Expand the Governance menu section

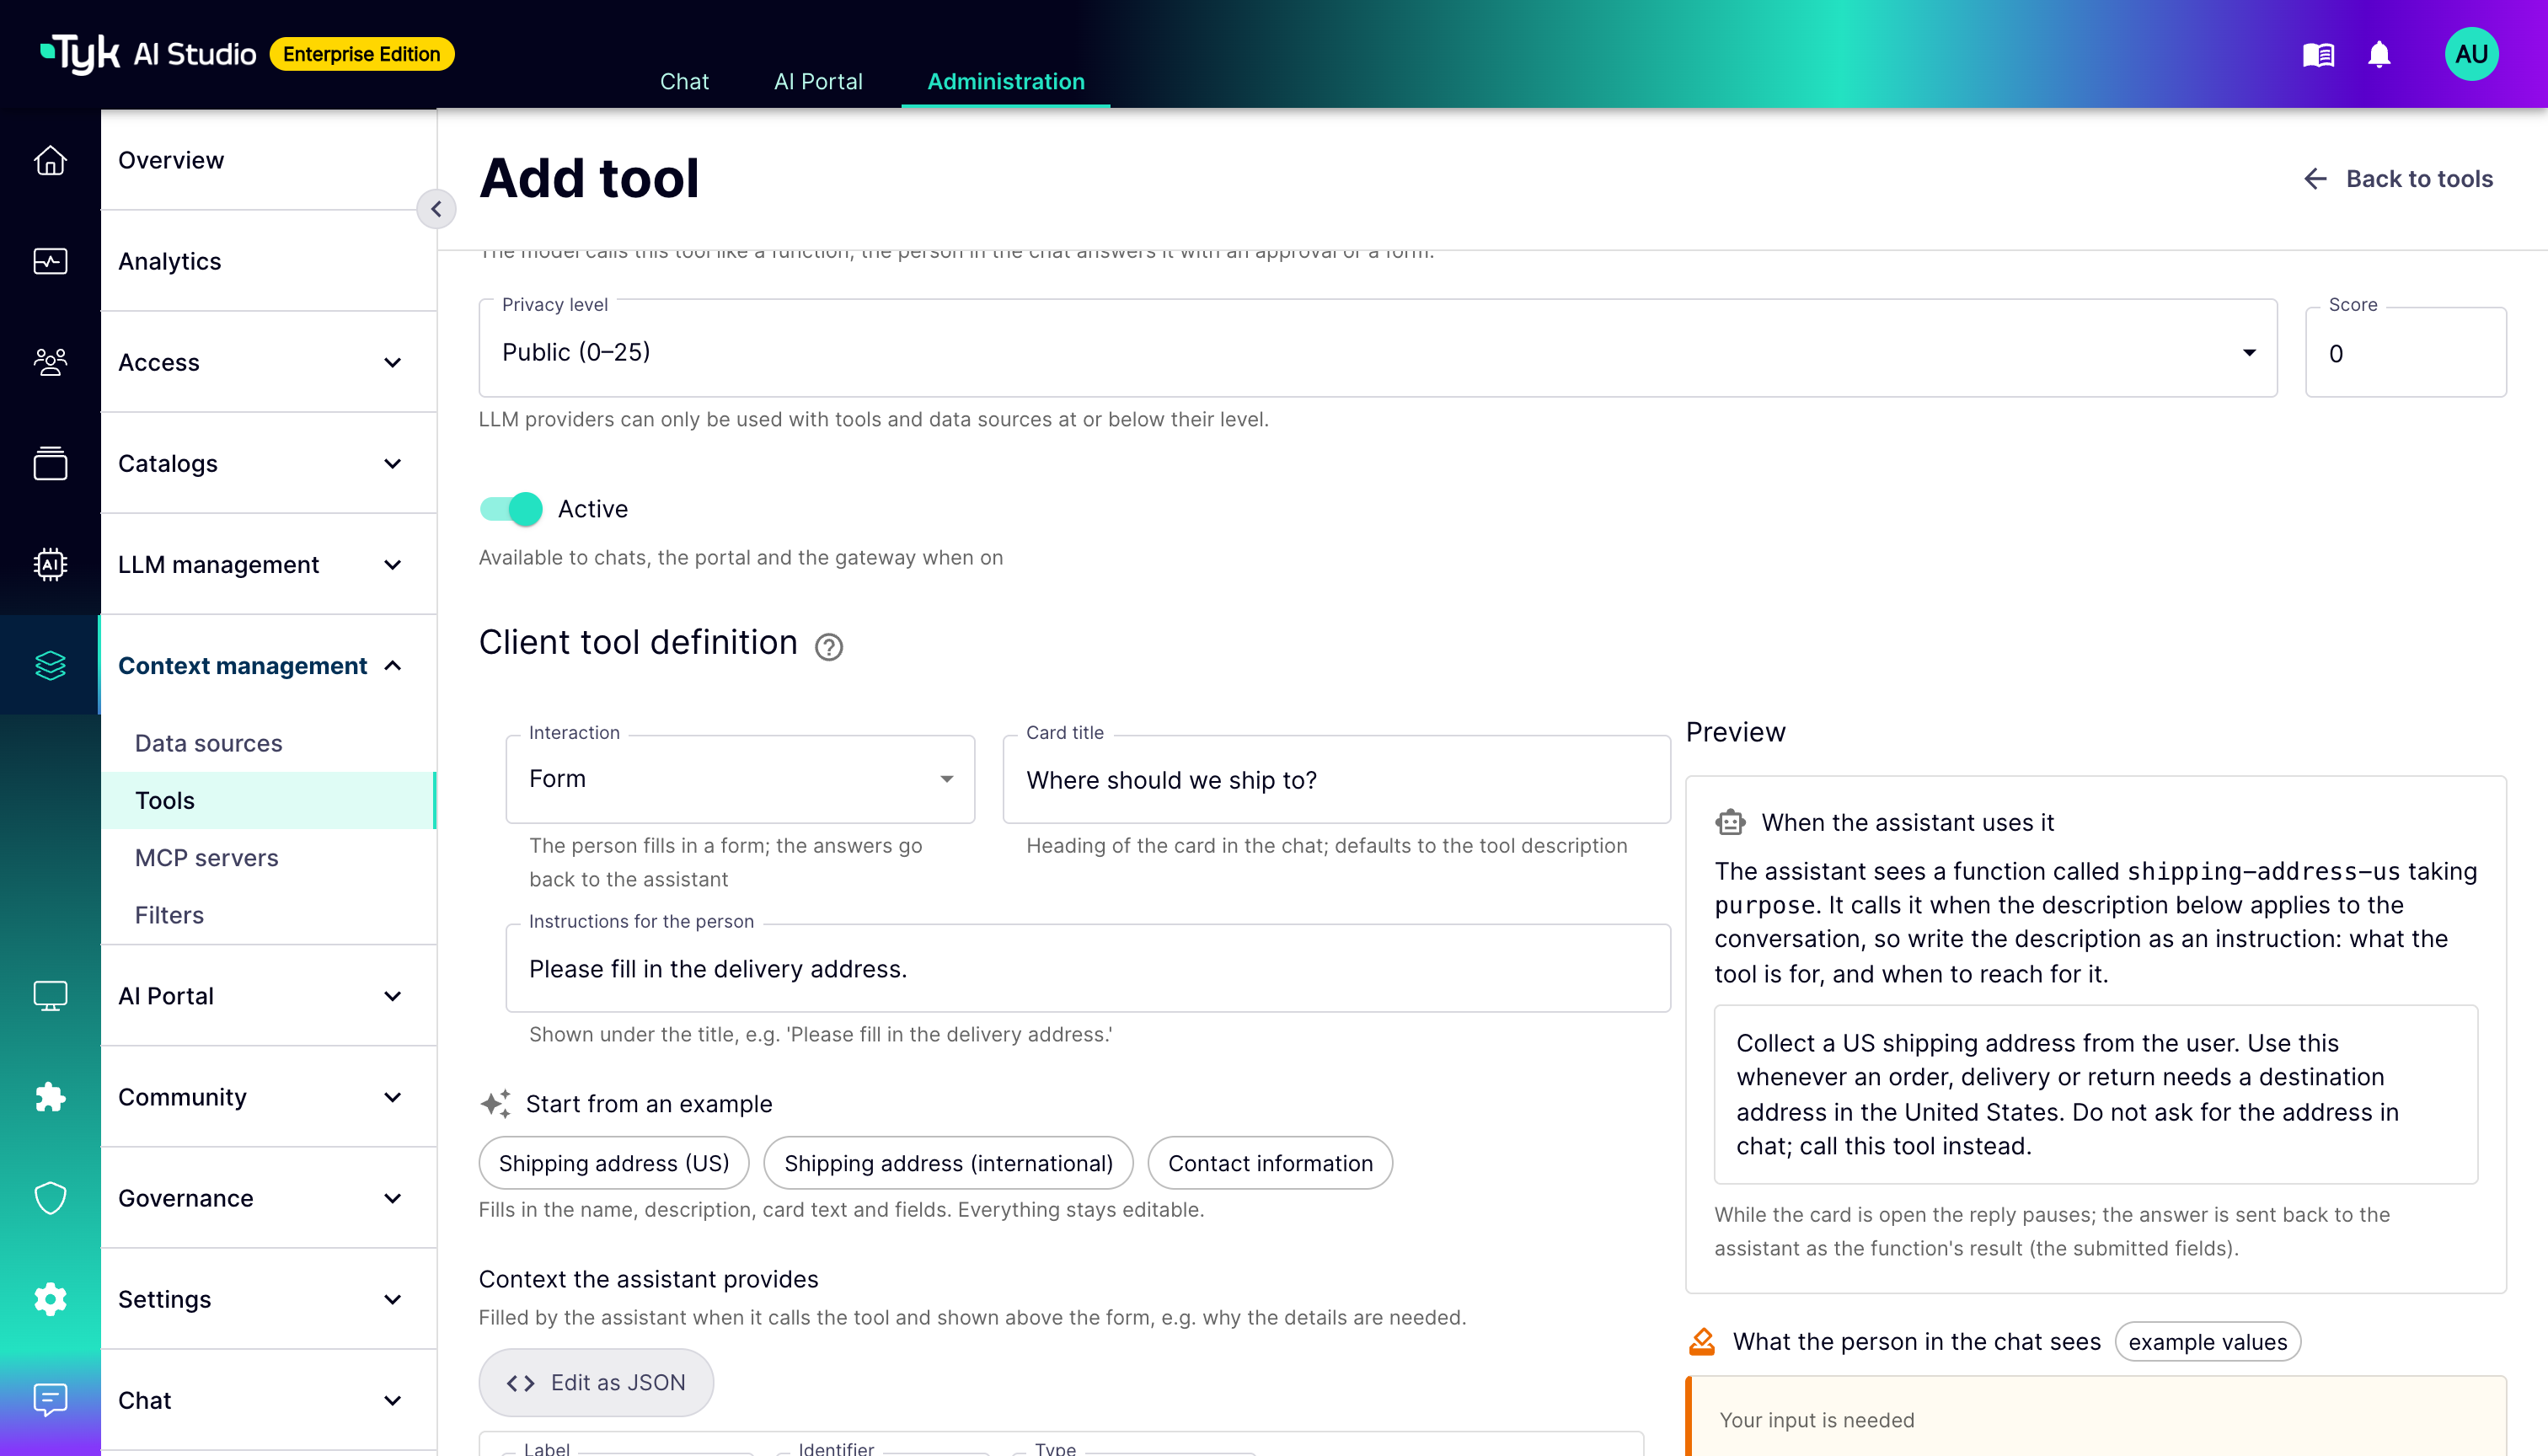click(268, 1198)
